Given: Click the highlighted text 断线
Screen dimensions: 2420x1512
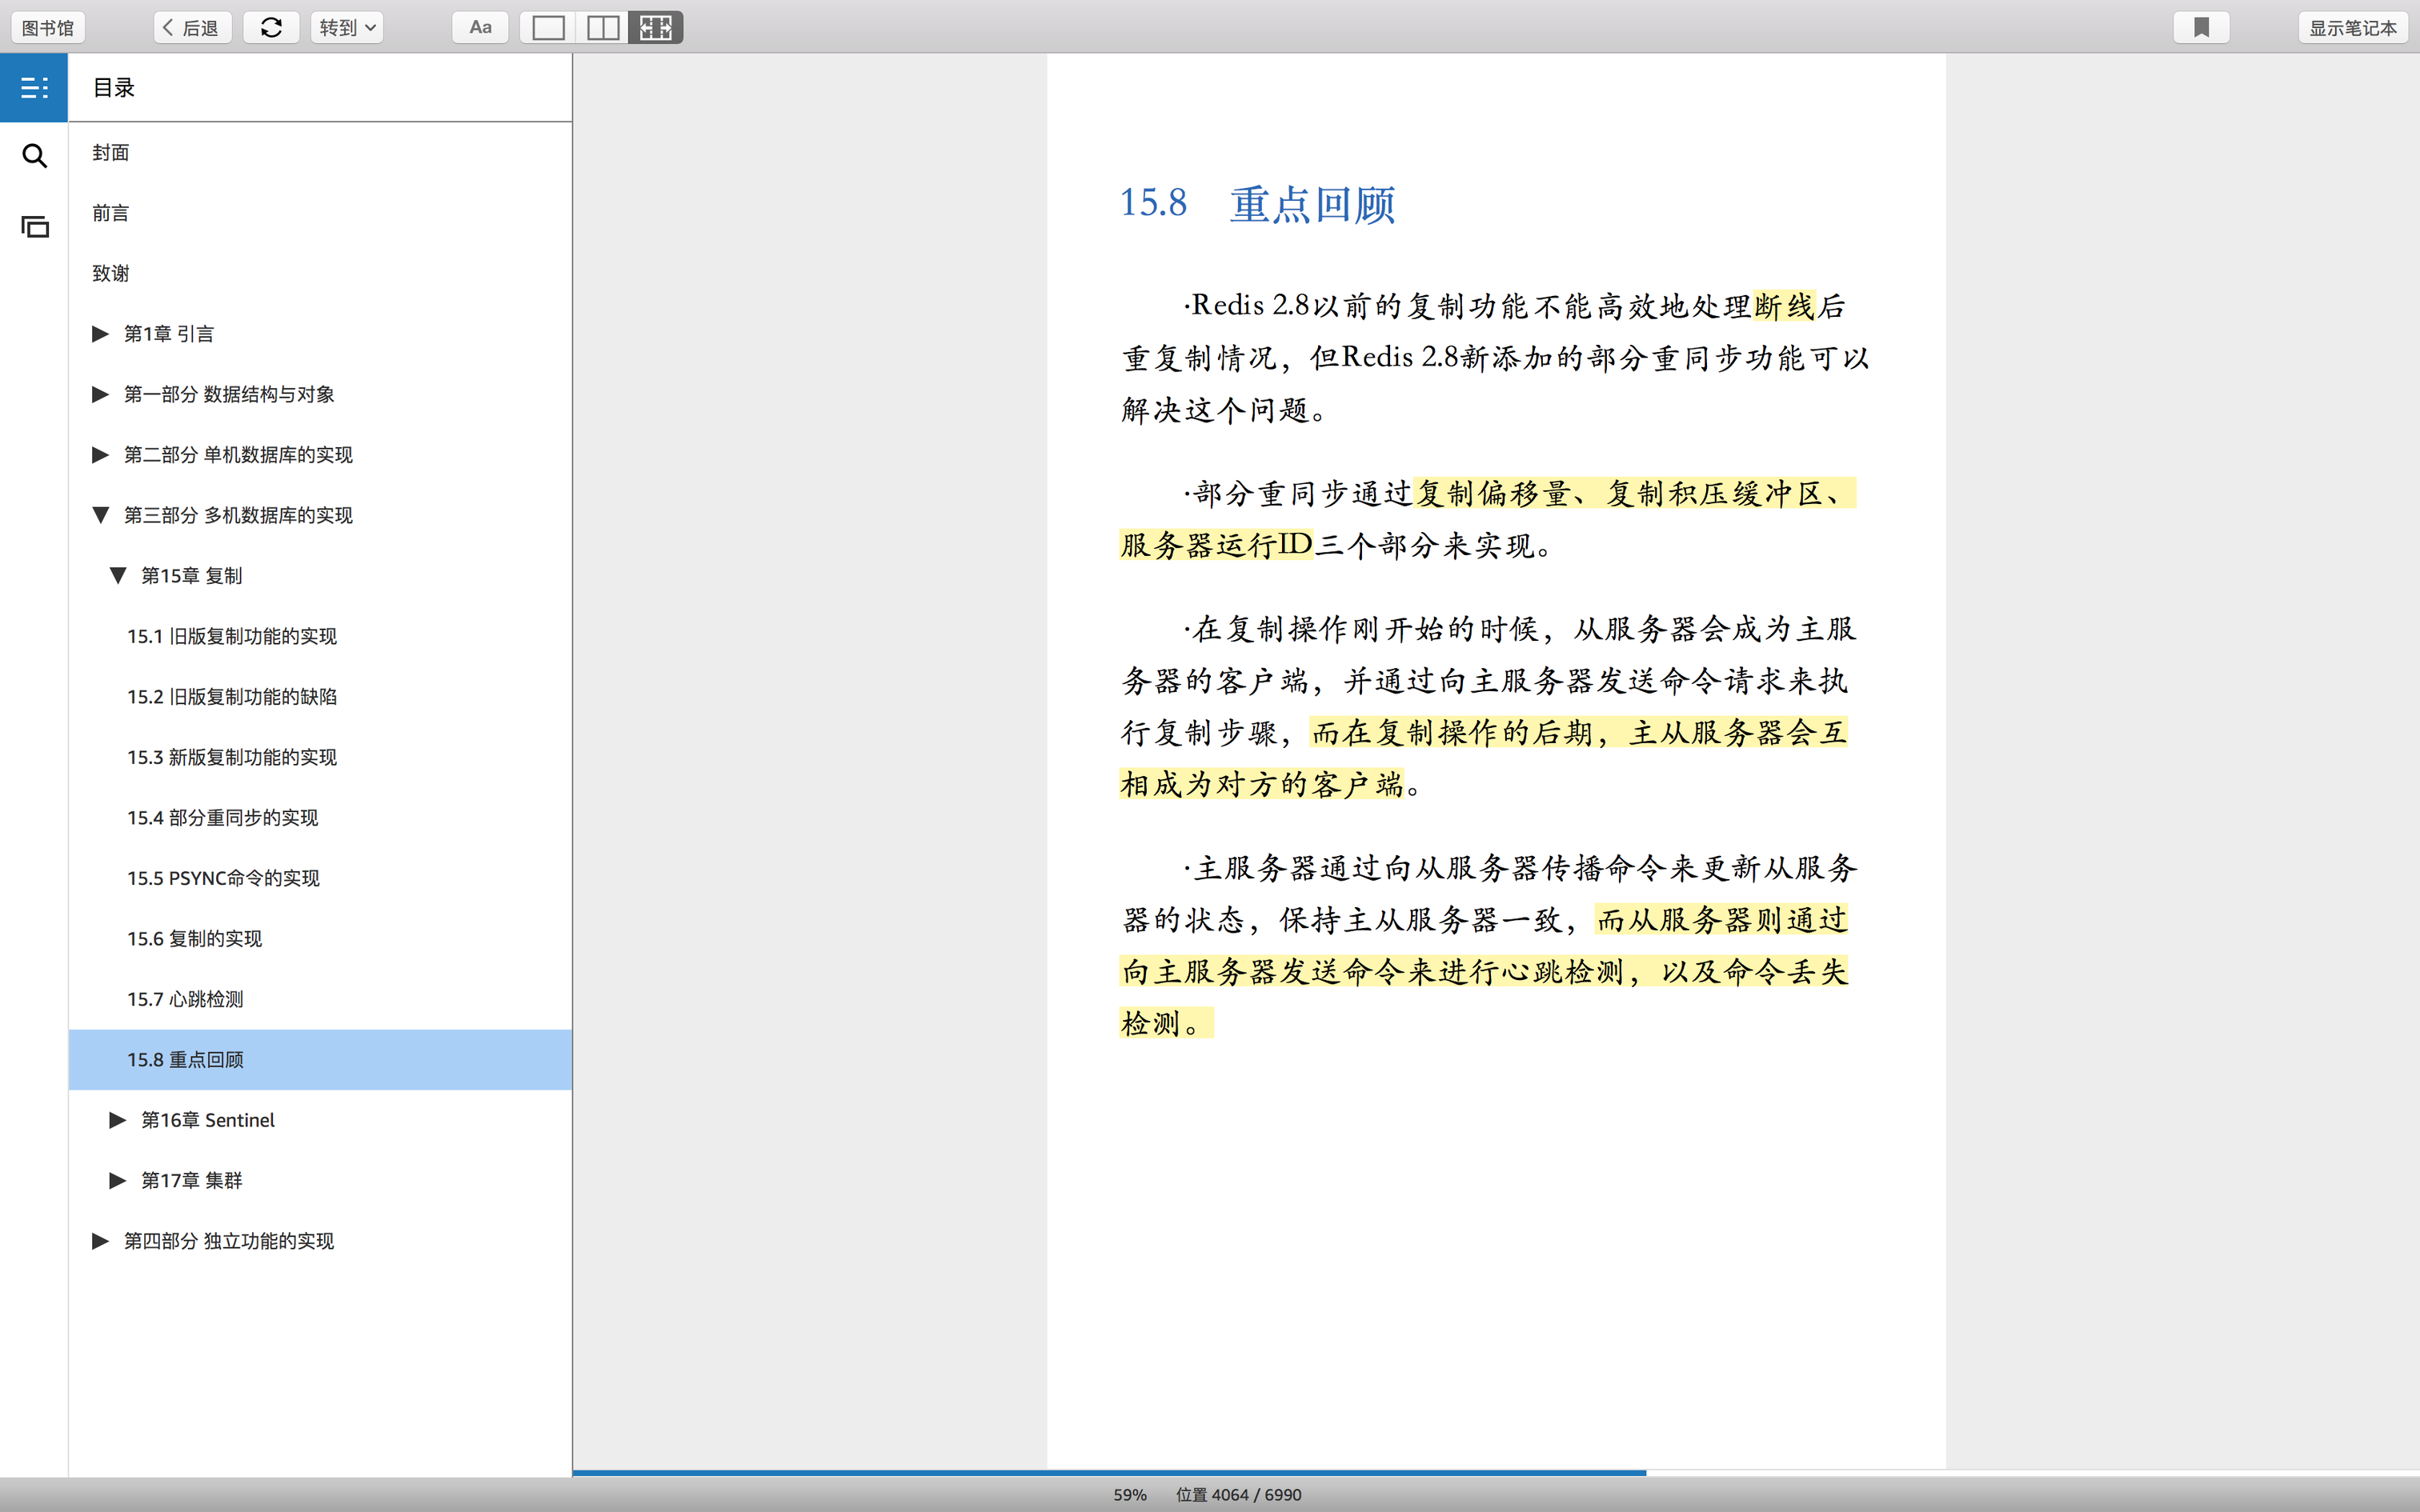Looking at the screenshot, I should (x=1784, y=306).
